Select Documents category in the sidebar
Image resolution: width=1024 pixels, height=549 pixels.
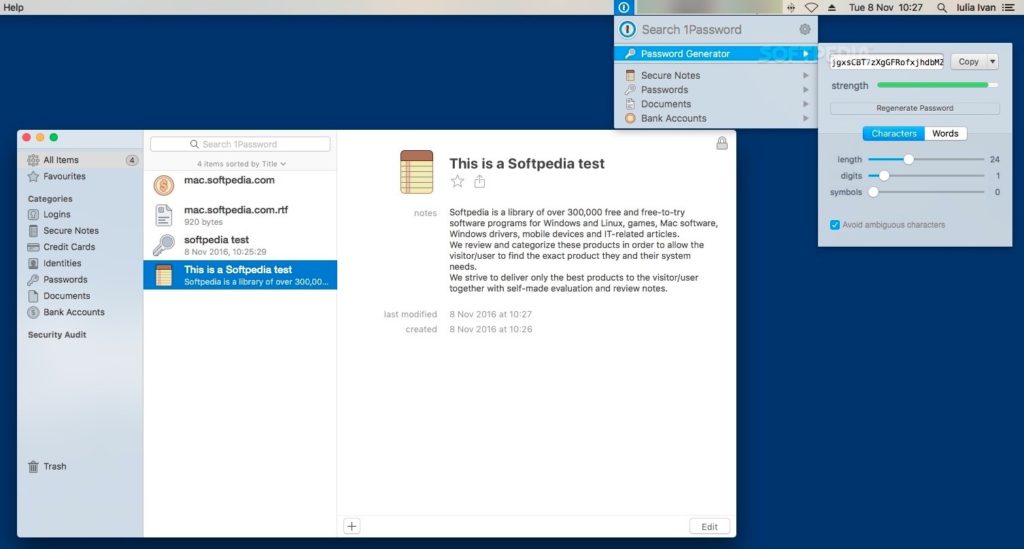pos(67,296)
